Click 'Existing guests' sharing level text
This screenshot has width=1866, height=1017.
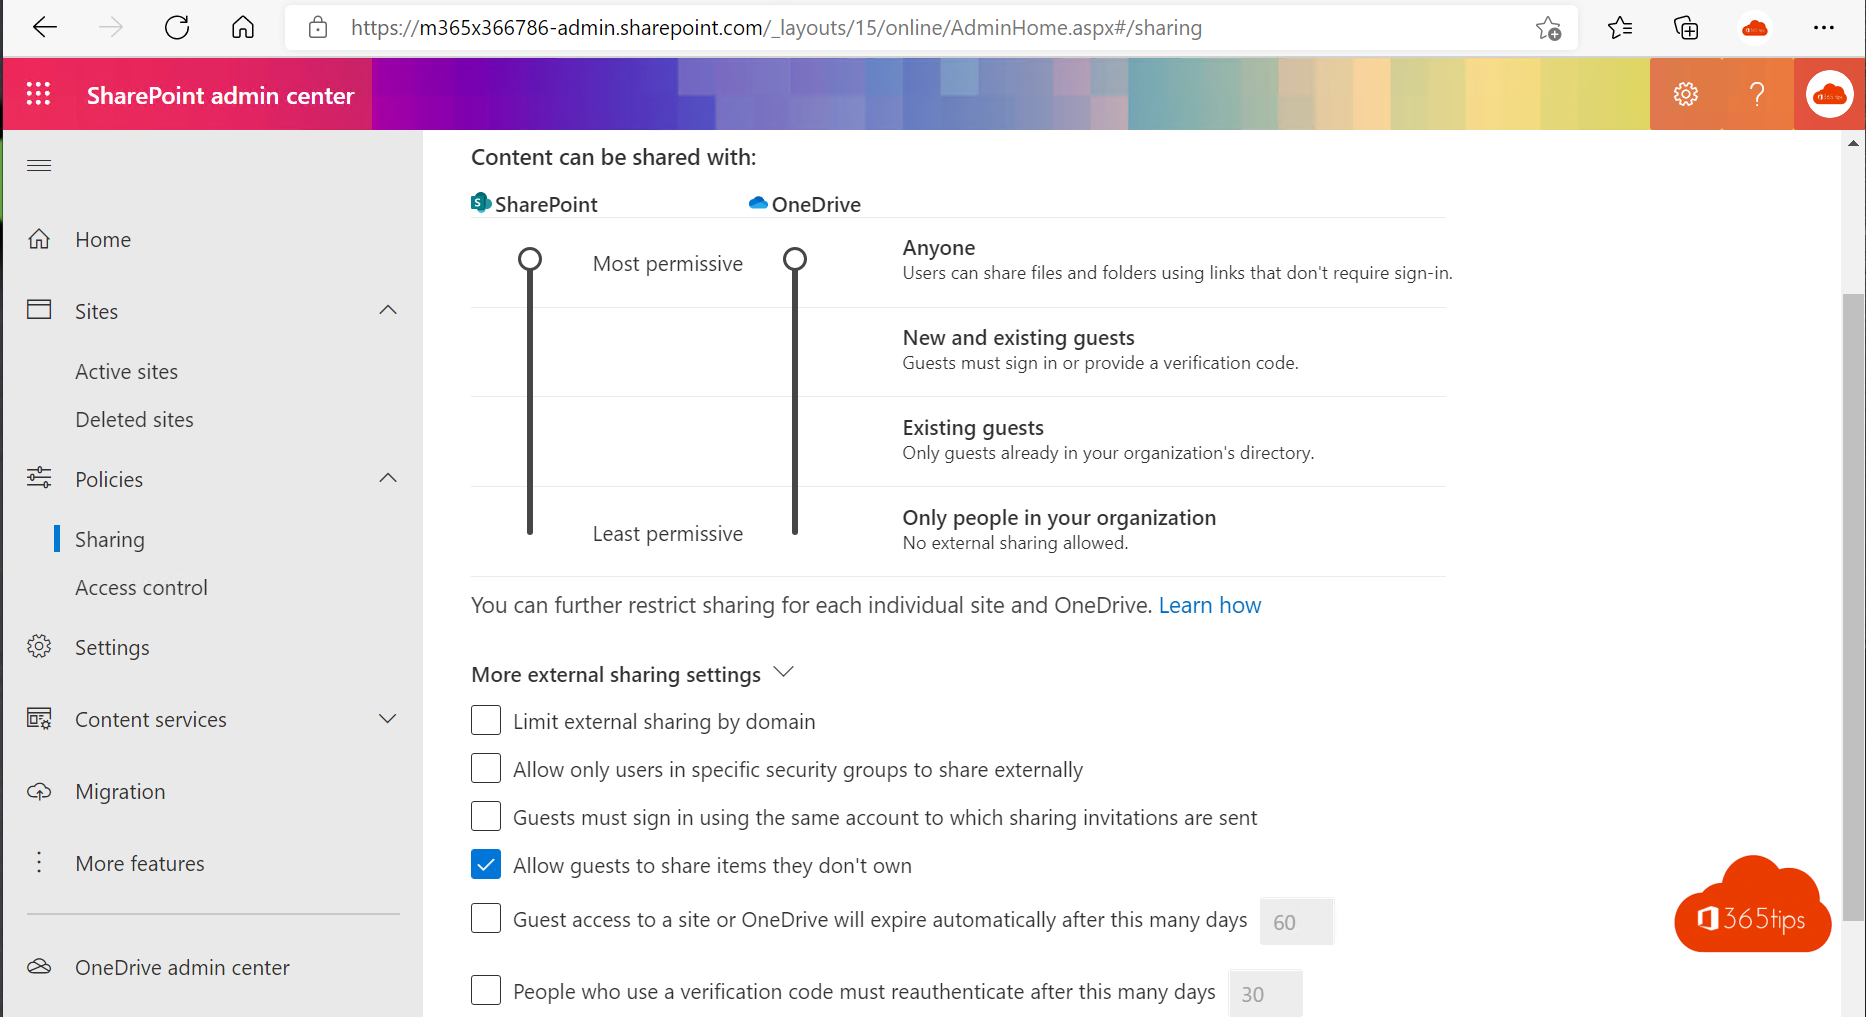tap(973, 428)
